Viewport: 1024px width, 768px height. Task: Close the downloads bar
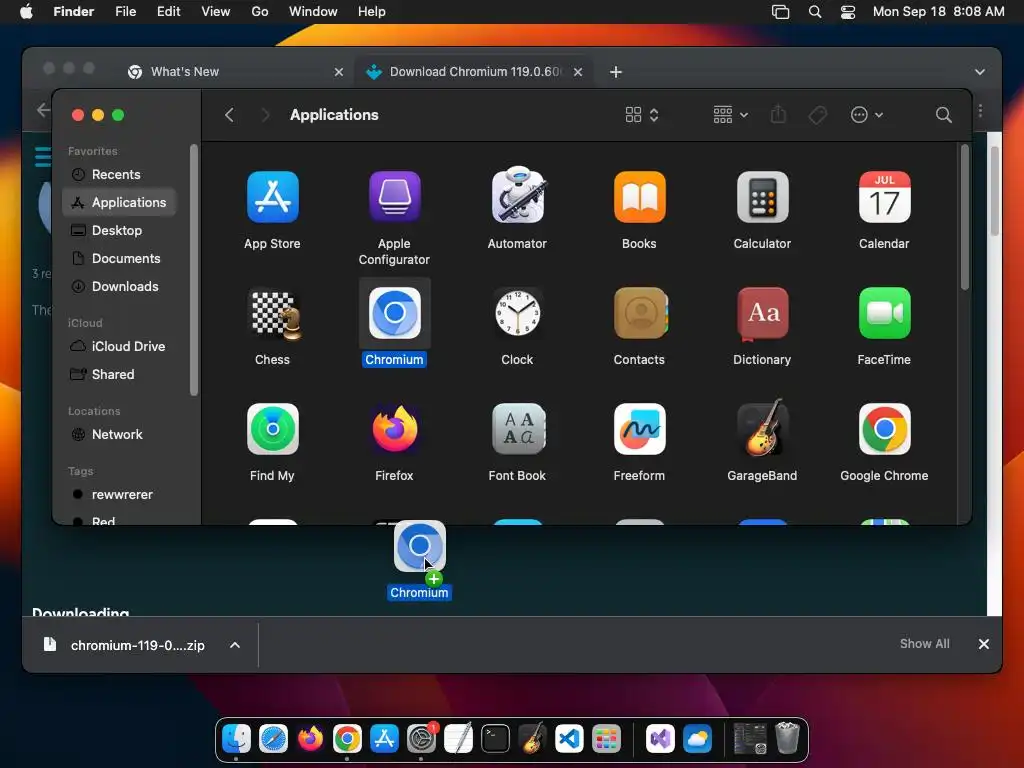pos(984,644)
